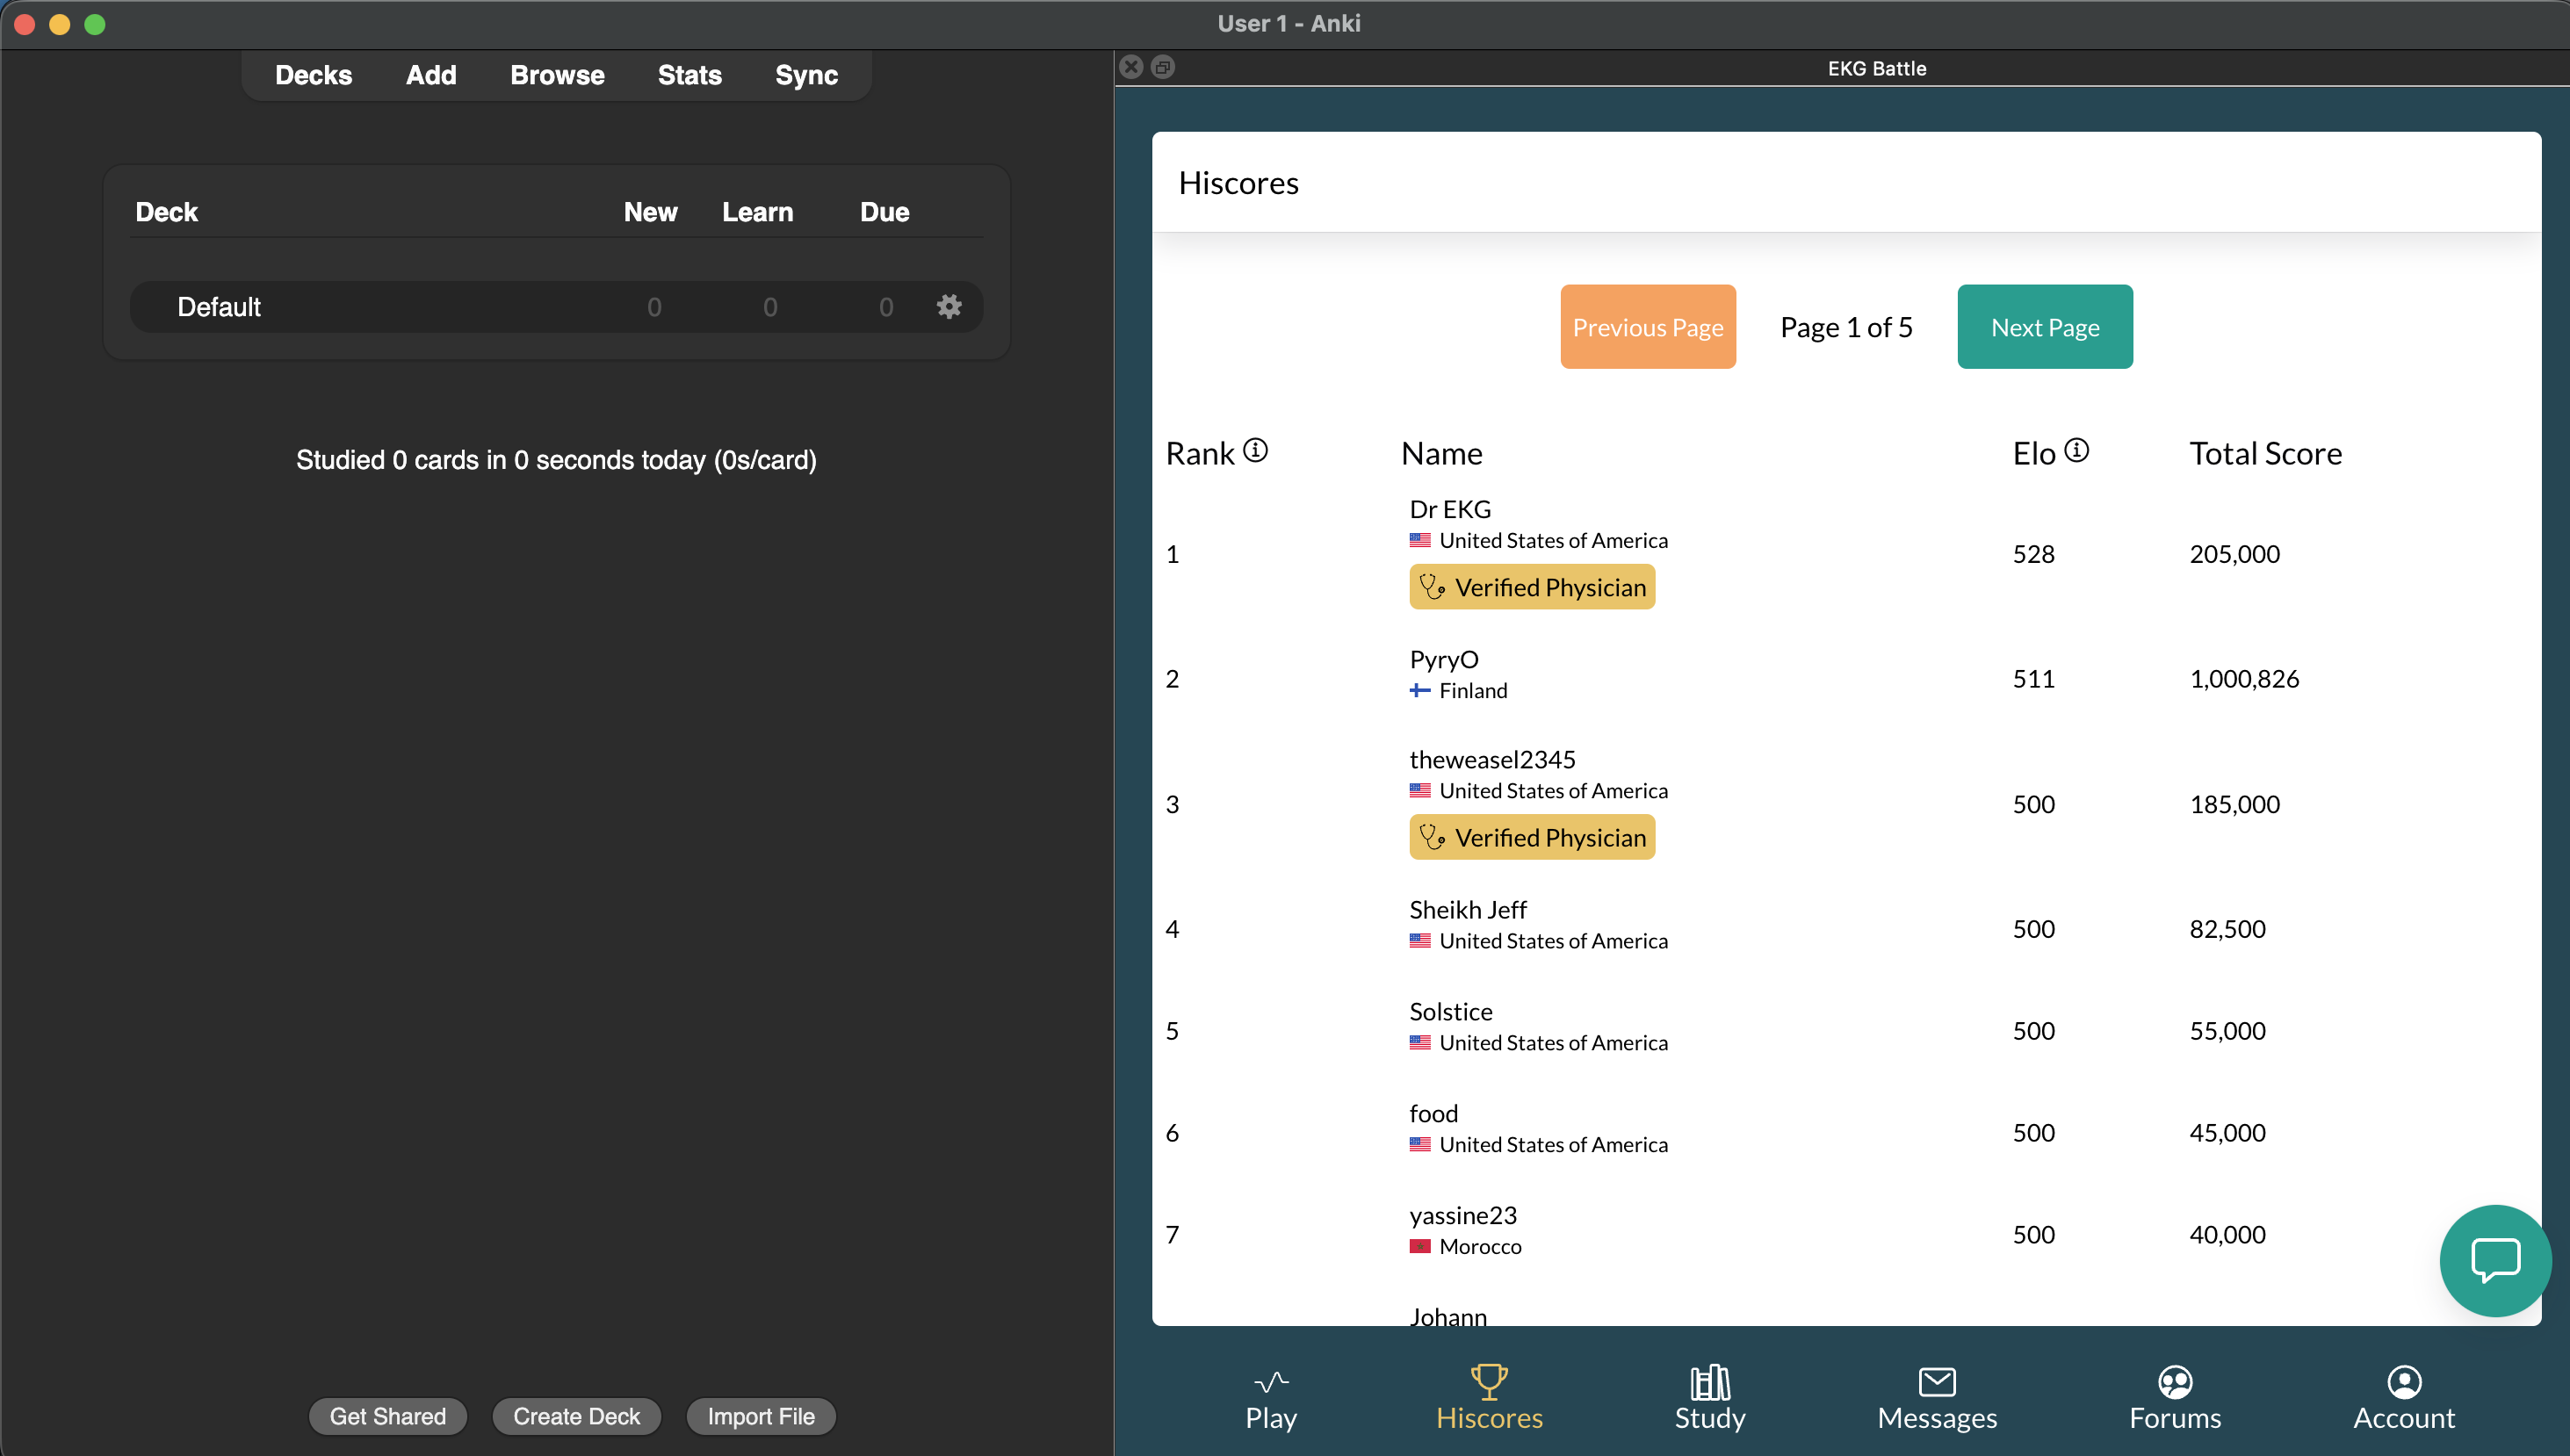The image size is (2570, 1456).
Task: Select the Hiscores trophy icon
Action: point(1489,1382)
